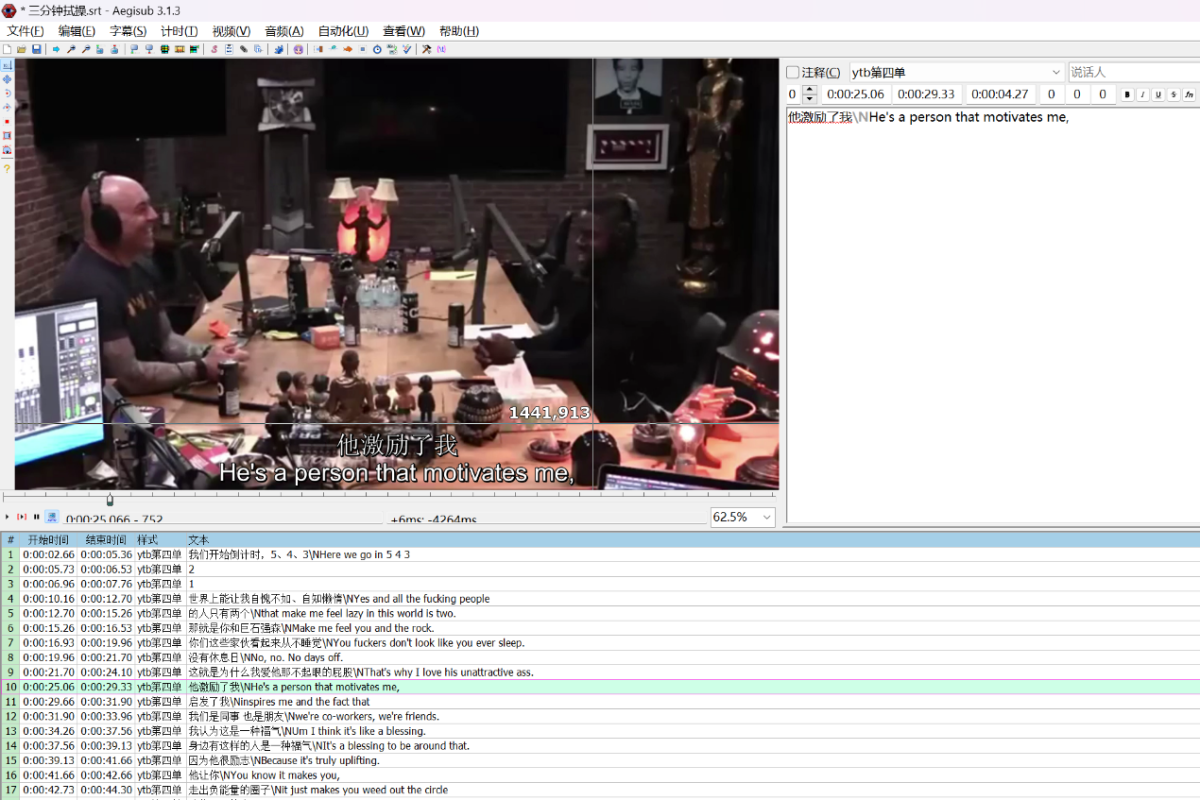Open the 自动化(U) menu
Viewport: 1200px width, 800px height.
[x=343, y=31]
